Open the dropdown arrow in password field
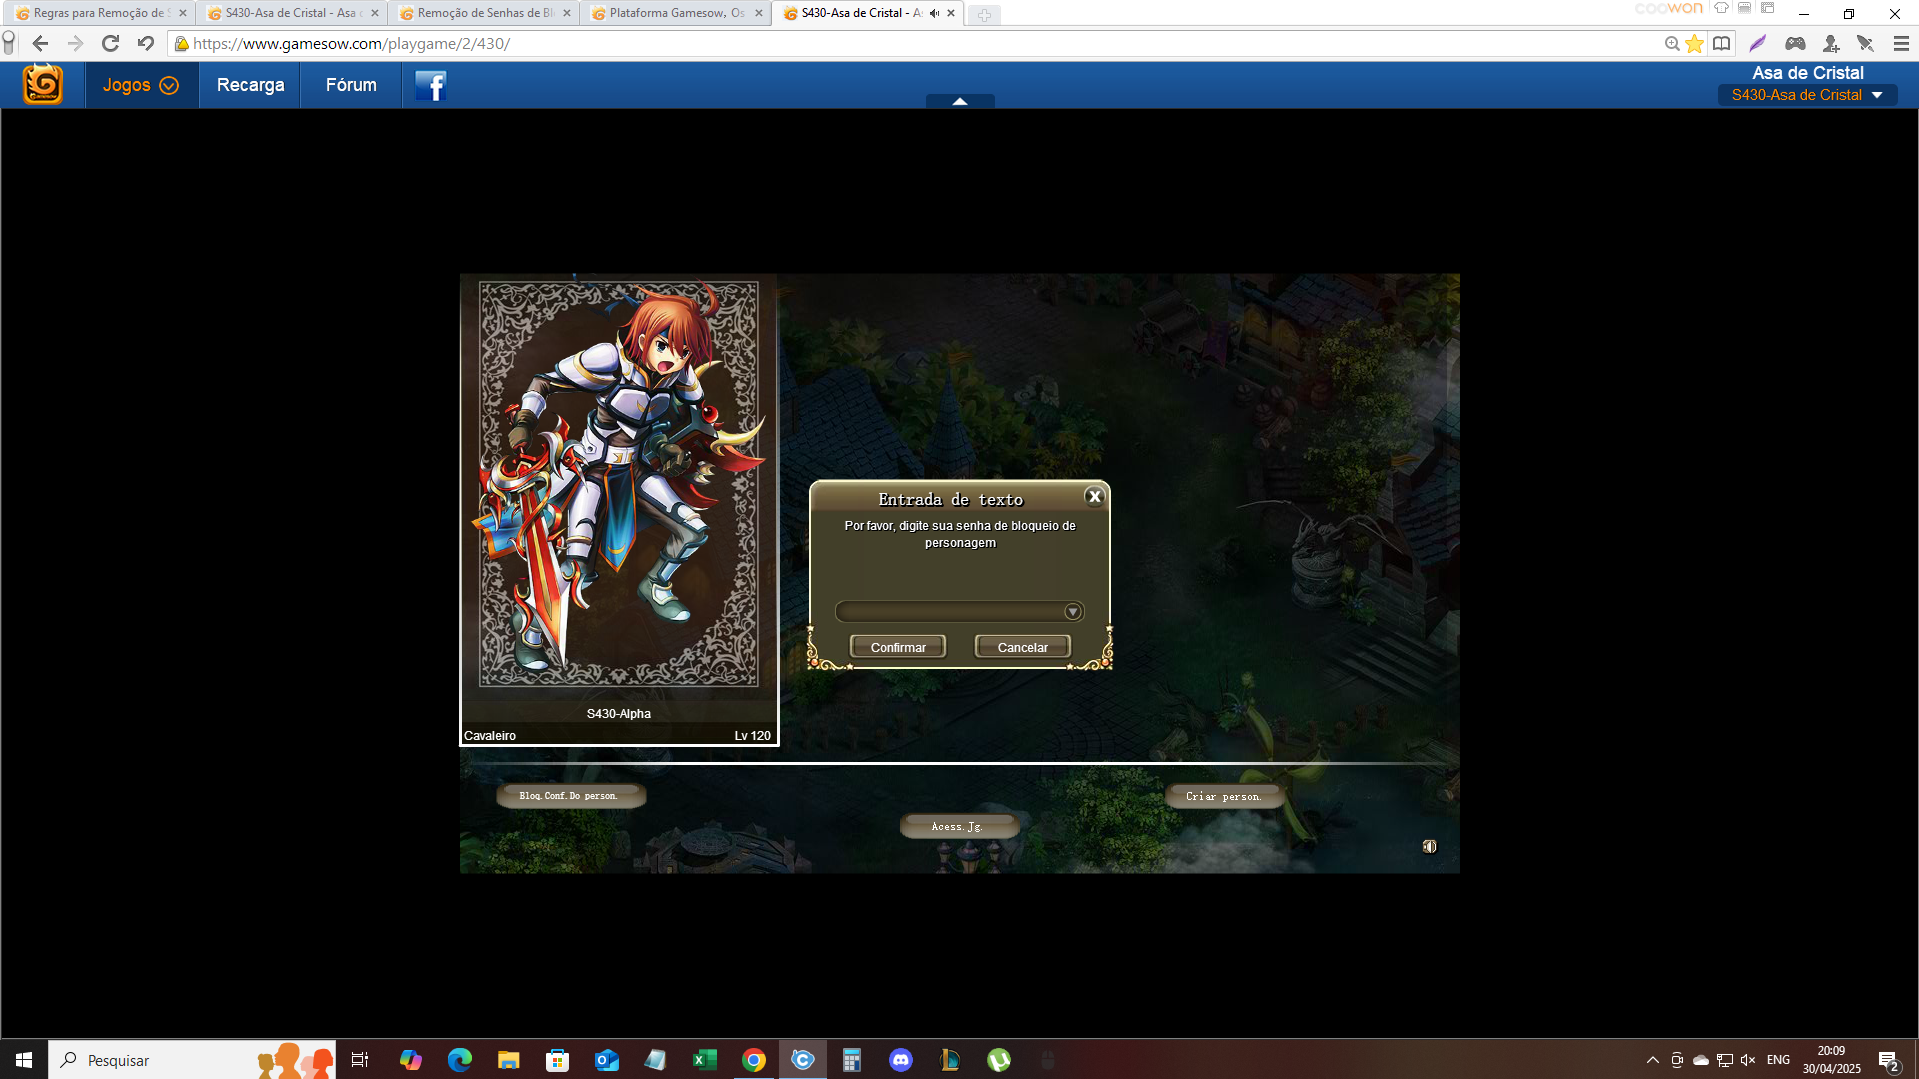Image resolution: width=1919 pixels, height=1079 pixels. [x=1072, y=611]
